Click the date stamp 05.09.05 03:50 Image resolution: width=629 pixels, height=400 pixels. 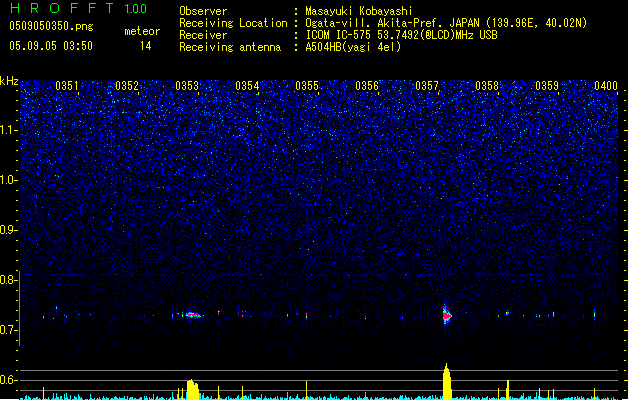pos(51,46)
